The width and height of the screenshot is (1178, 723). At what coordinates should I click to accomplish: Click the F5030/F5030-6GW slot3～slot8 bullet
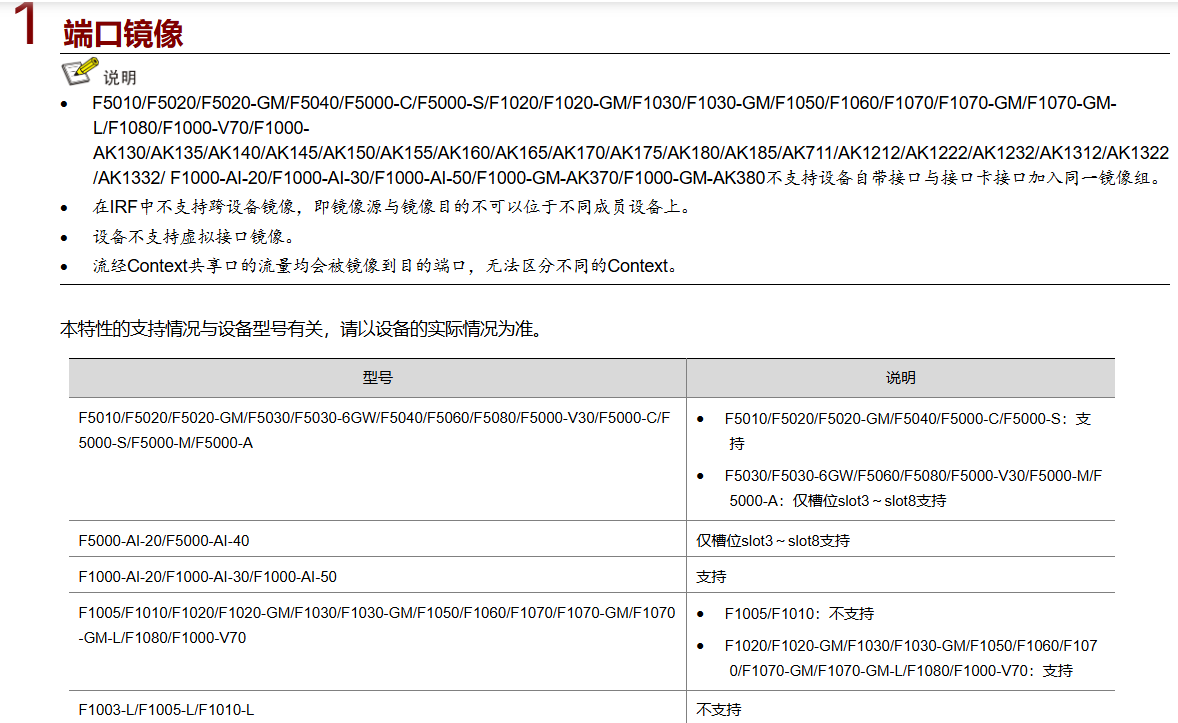pyautogui.click(x=913, y=488)
